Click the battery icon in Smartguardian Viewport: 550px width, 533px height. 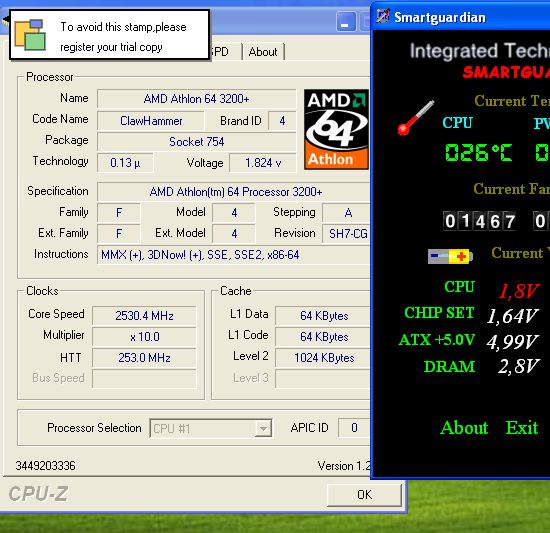tap(450, 256)
